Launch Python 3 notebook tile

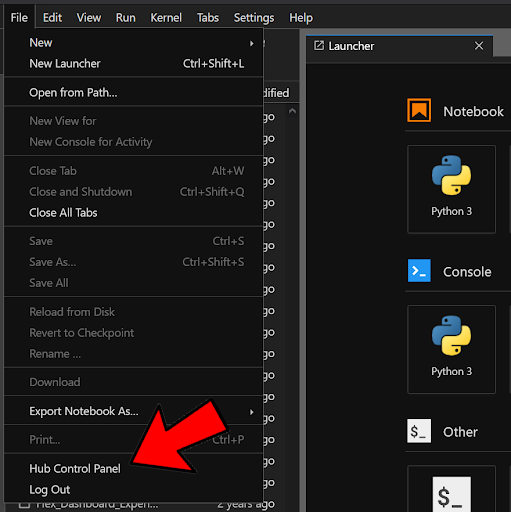(451, 189)
